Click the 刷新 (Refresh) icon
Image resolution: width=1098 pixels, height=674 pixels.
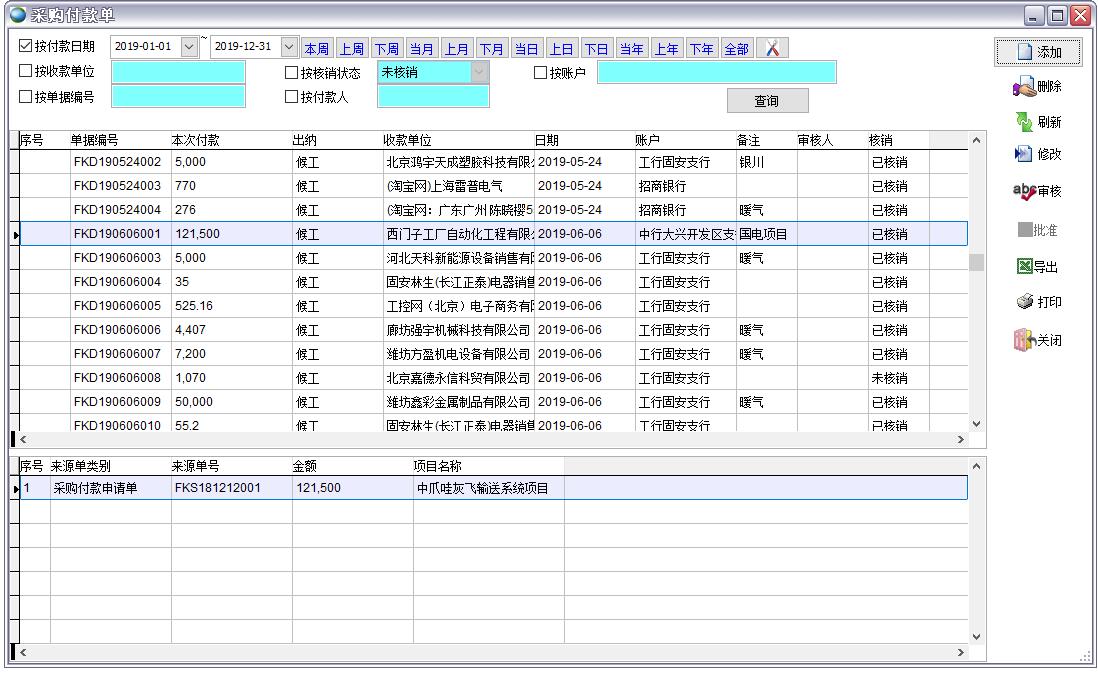[1025, 122]
